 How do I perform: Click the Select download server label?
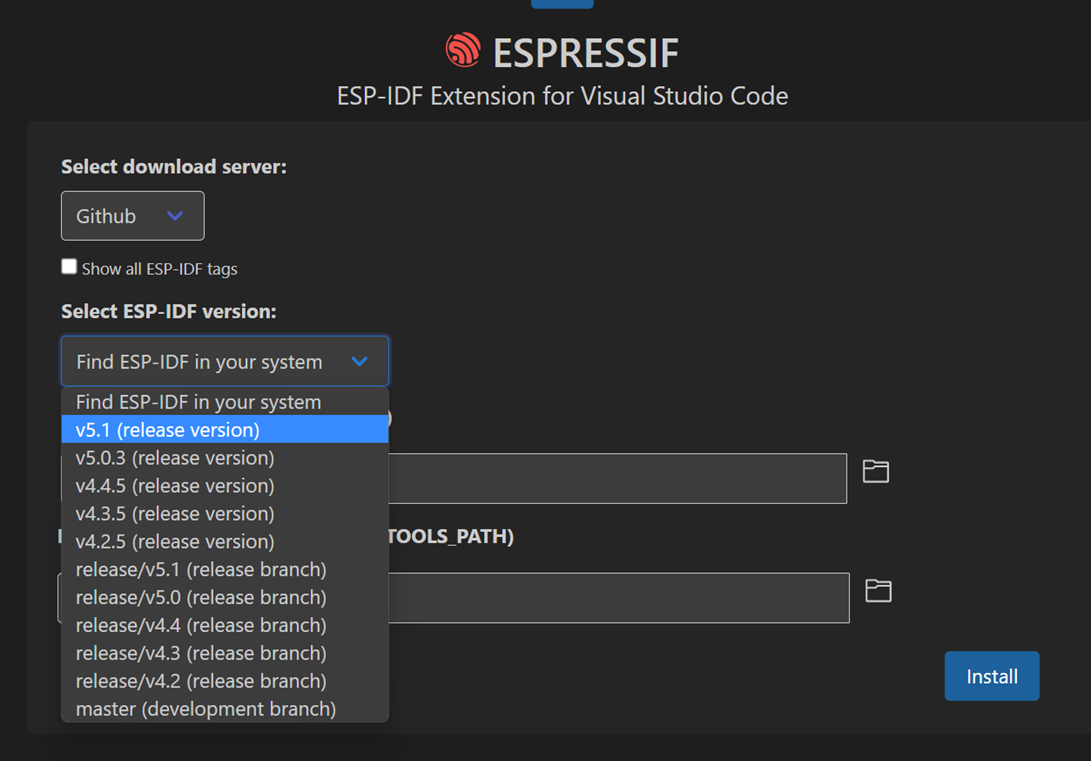click(x=174, y=167)
